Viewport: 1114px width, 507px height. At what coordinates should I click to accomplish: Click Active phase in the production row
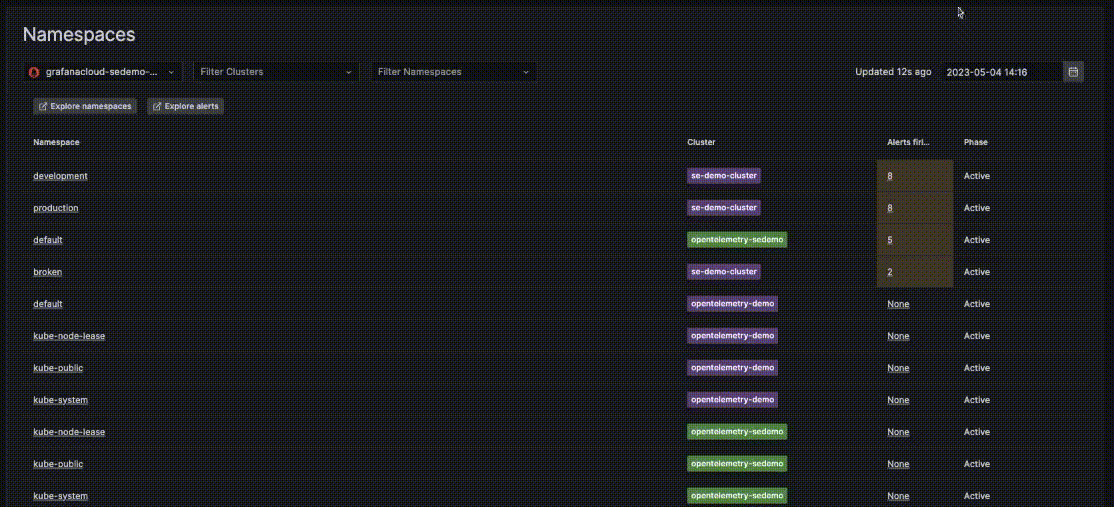pyautogui.click(x=977, y=208)
